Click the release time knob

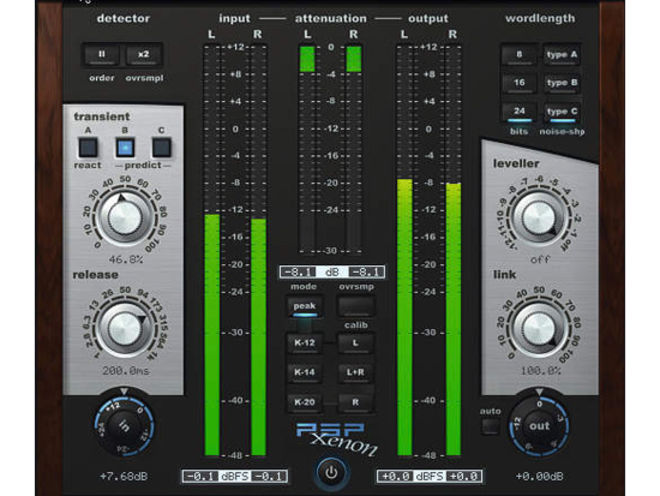(x=125, y=329)
